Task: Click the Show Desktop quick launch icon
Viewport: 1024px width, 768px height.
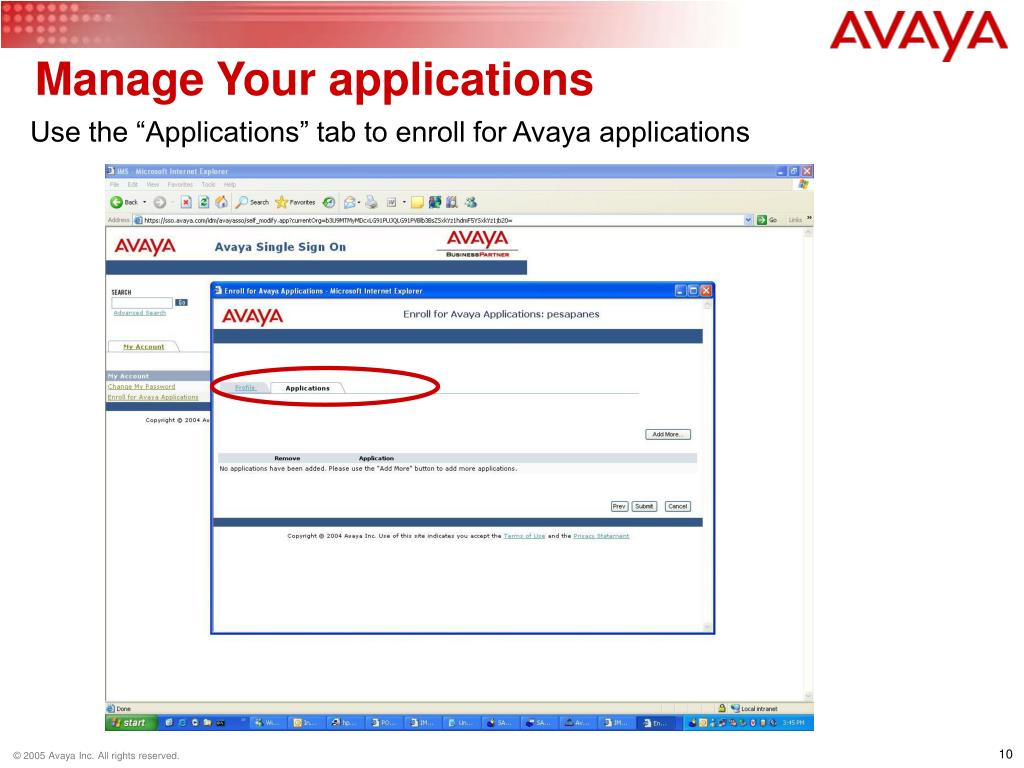Action: click(169, 722)
